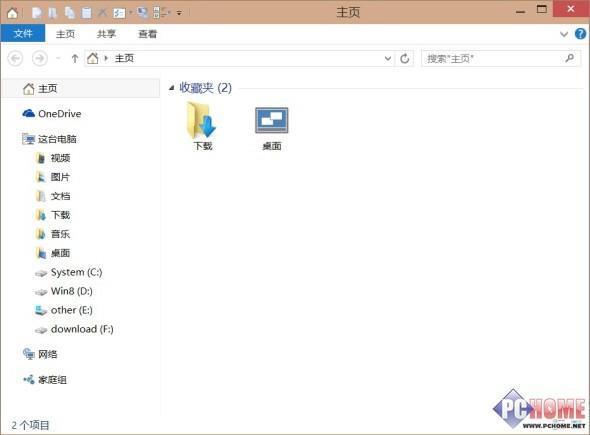The height and width of the screenshot is (435, 590).
Task: Select 网络 in the navigation pane
Action: (48, 354)
